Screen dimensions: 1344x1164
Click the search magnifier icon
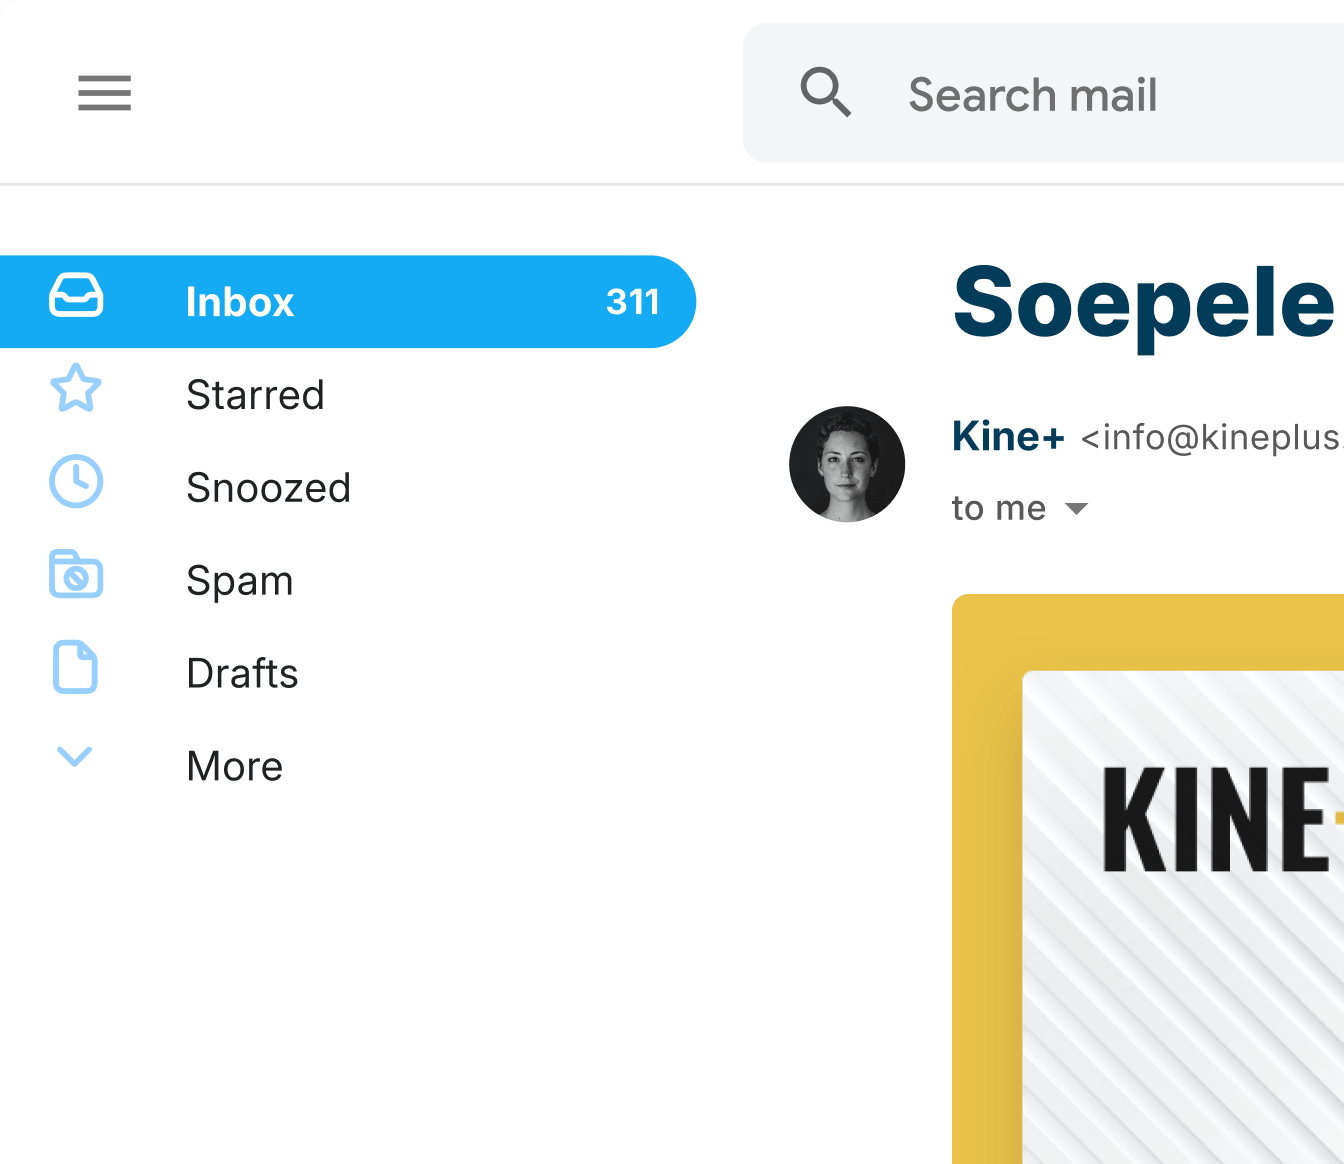[x=826, y=93]
